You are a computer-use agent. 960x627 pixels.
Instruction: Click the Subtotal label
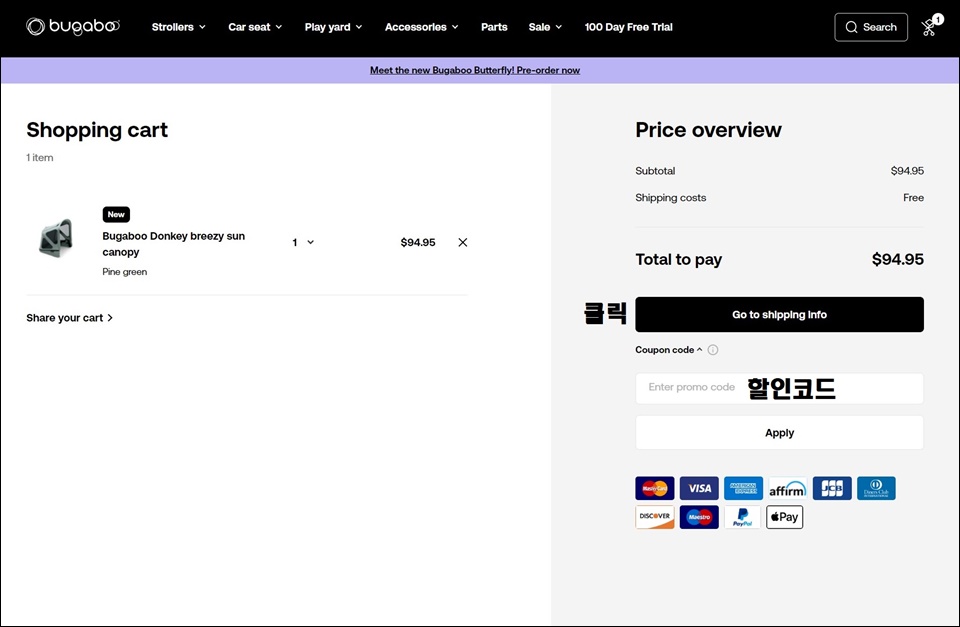click(655, 171)
